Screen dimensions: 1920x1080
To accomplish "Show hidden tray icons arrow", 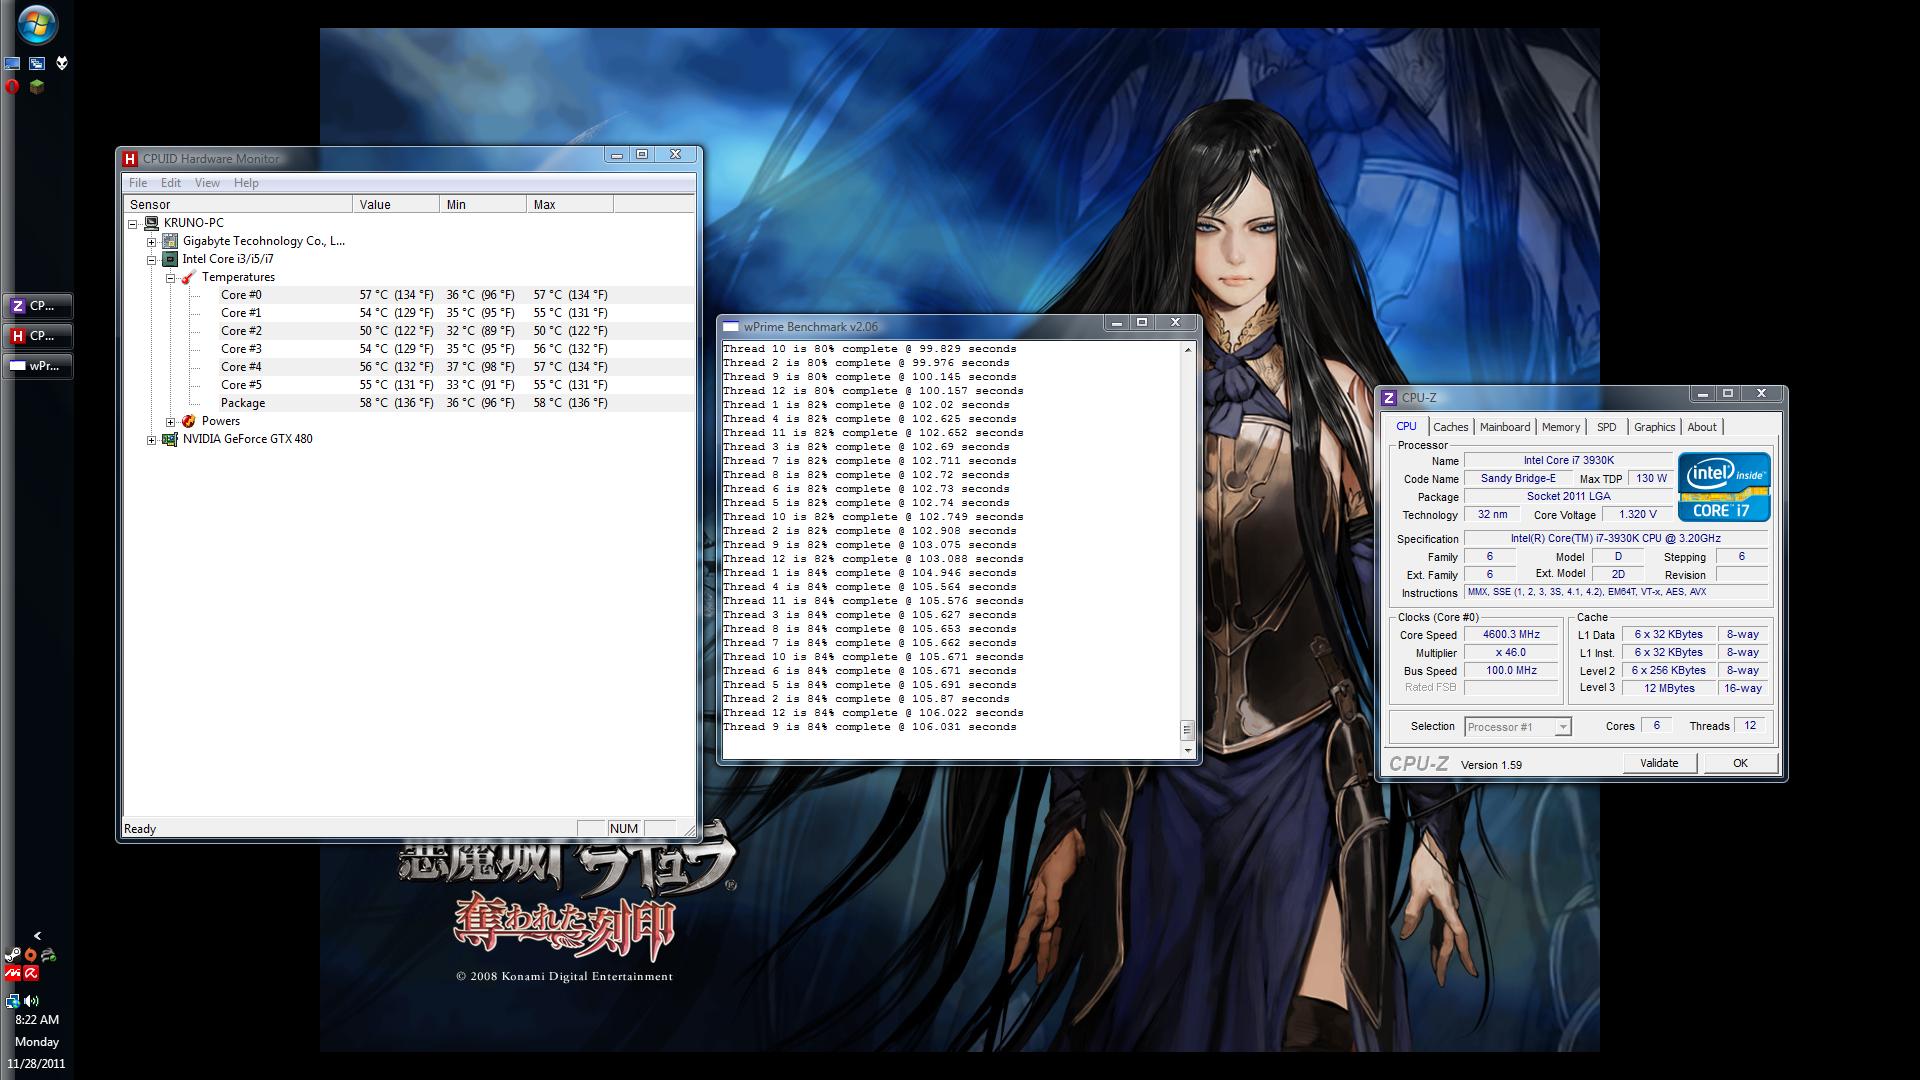I will pos(37,936).
